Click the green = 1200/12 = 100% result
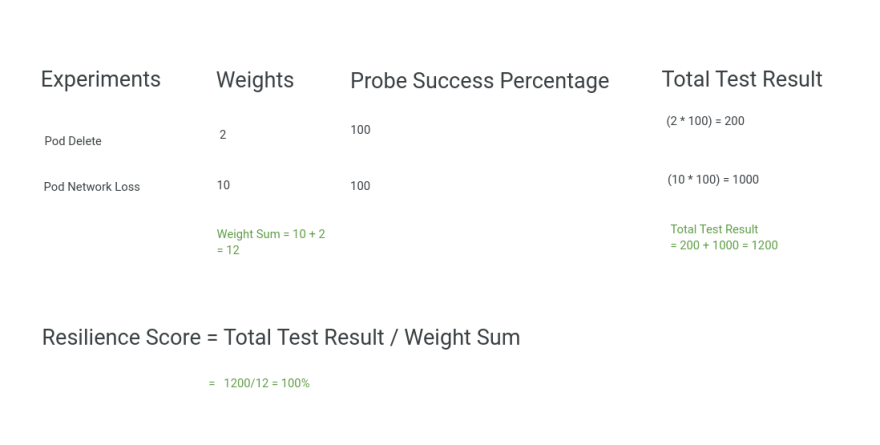This screenshot has height=445, width=880. [x=259, y=383]
